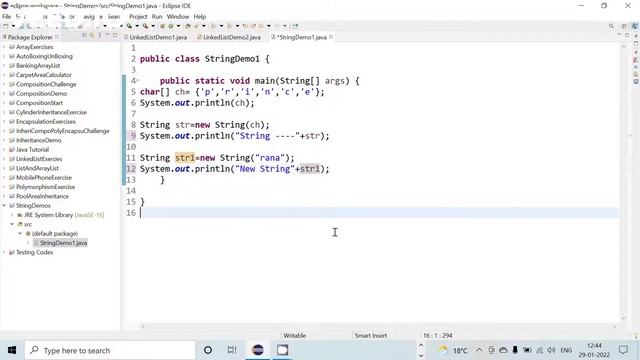Click the Open Perspective icon
The width and height of the screenshot is (640, 360).
624,26
